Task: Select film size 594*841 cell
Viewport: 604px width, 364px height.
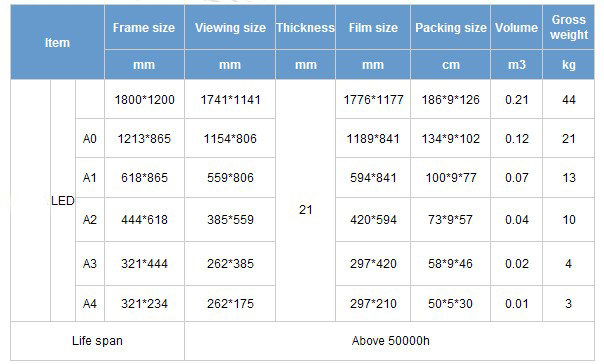Action: [373, 178]
